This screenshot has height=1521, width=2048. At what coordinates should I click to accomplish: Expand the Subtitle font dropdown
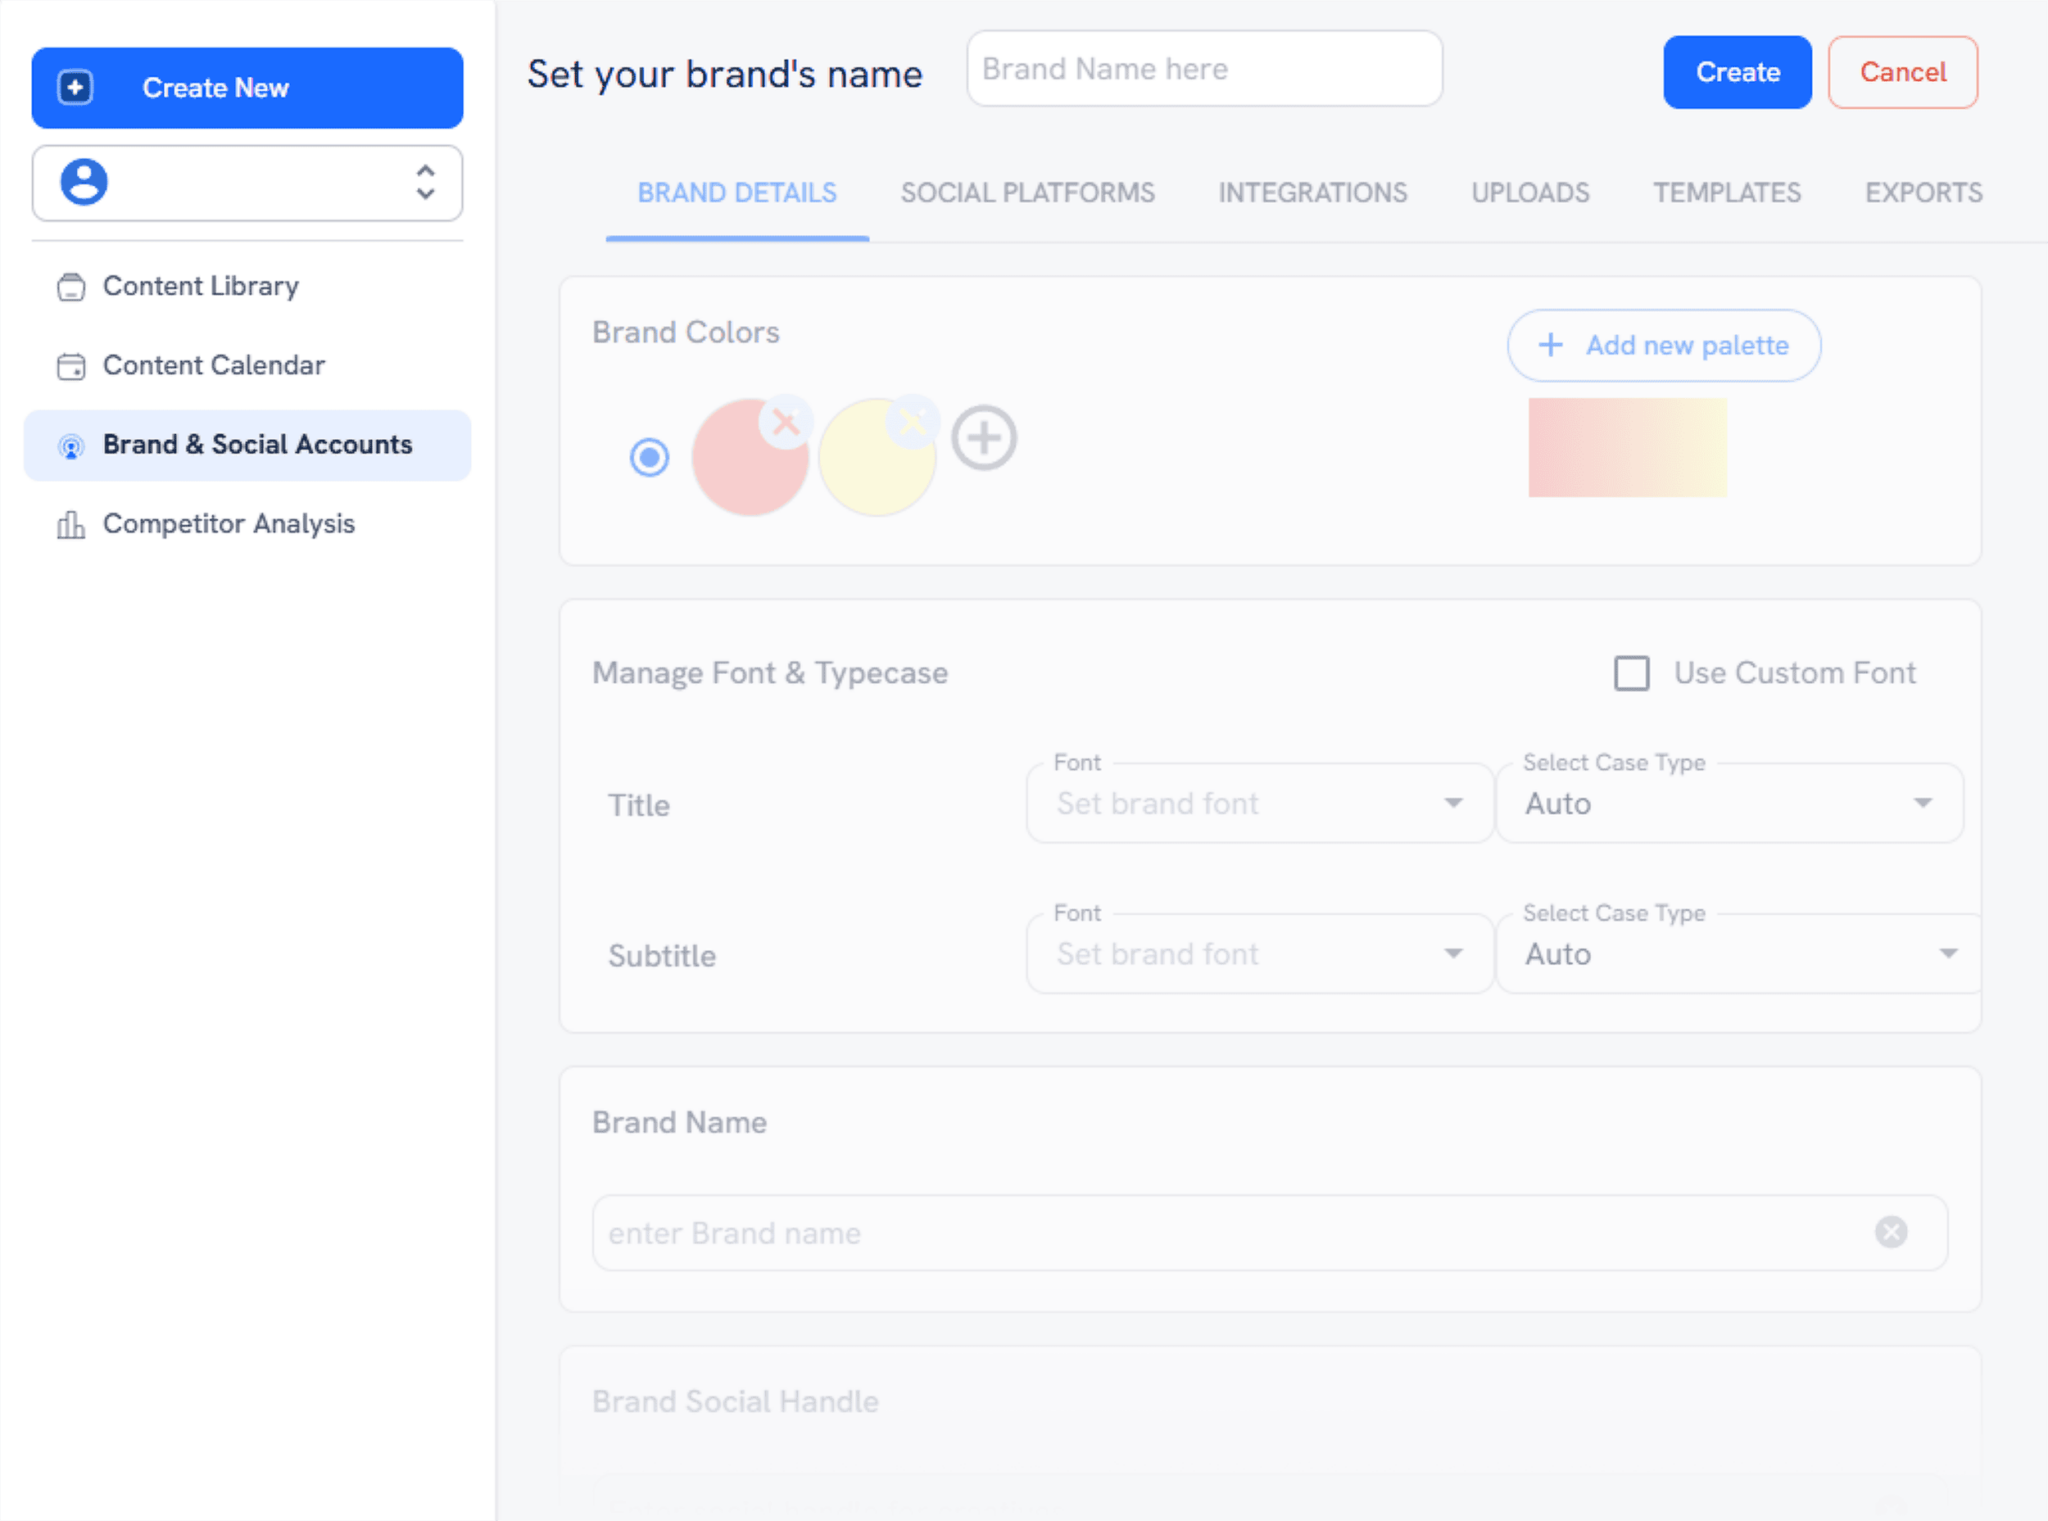(x=1451, y=954)
